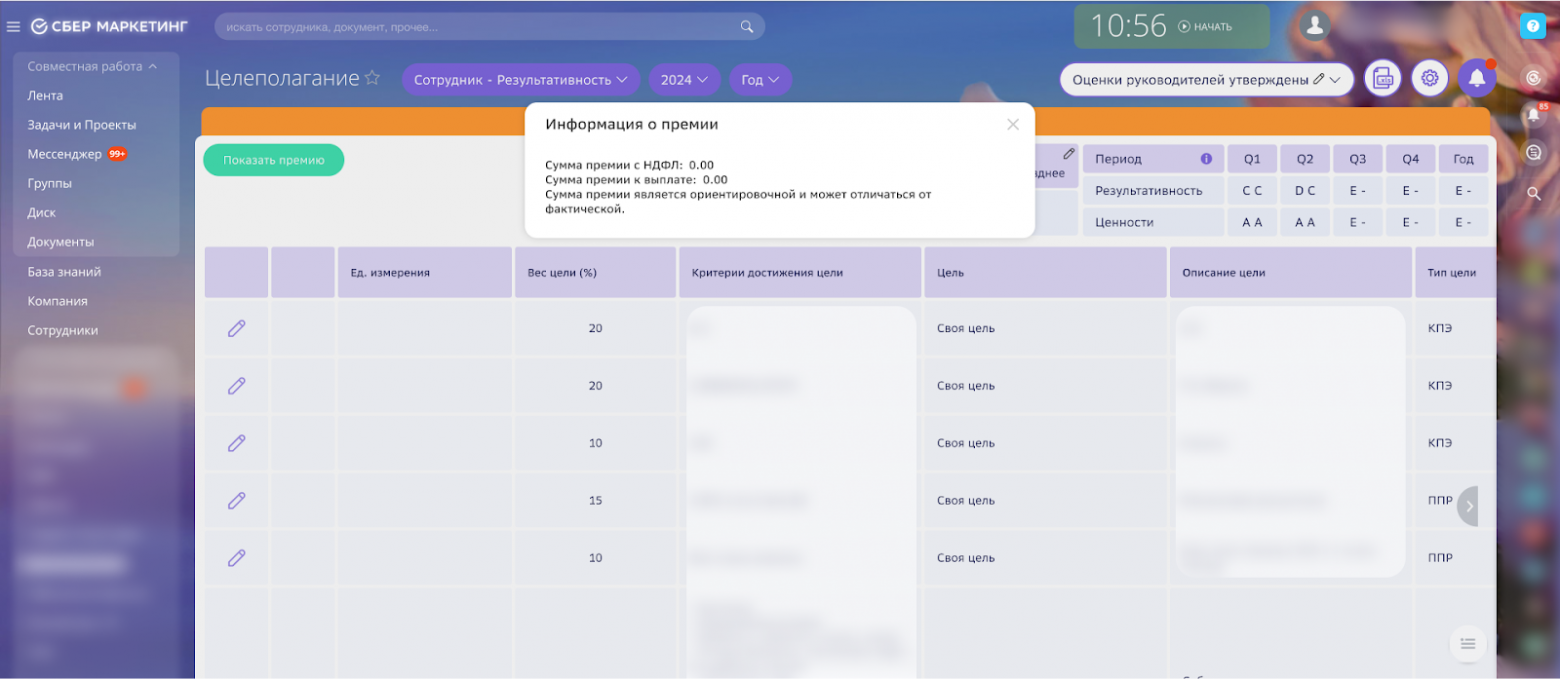Click the Период info icon

[1206, 158]
